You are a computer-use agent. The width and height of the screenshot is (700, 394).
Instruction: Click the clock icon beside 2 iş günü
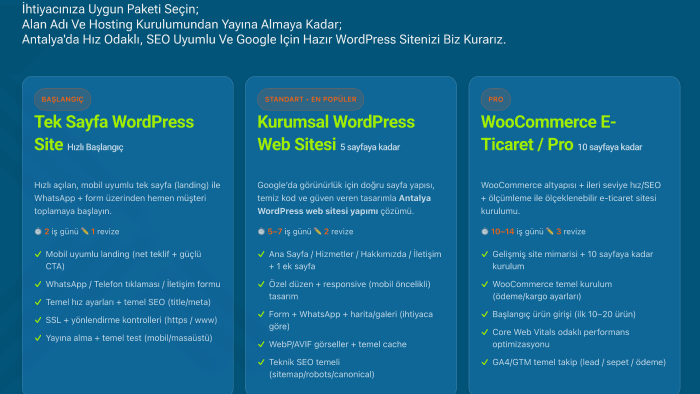point(38,231)
